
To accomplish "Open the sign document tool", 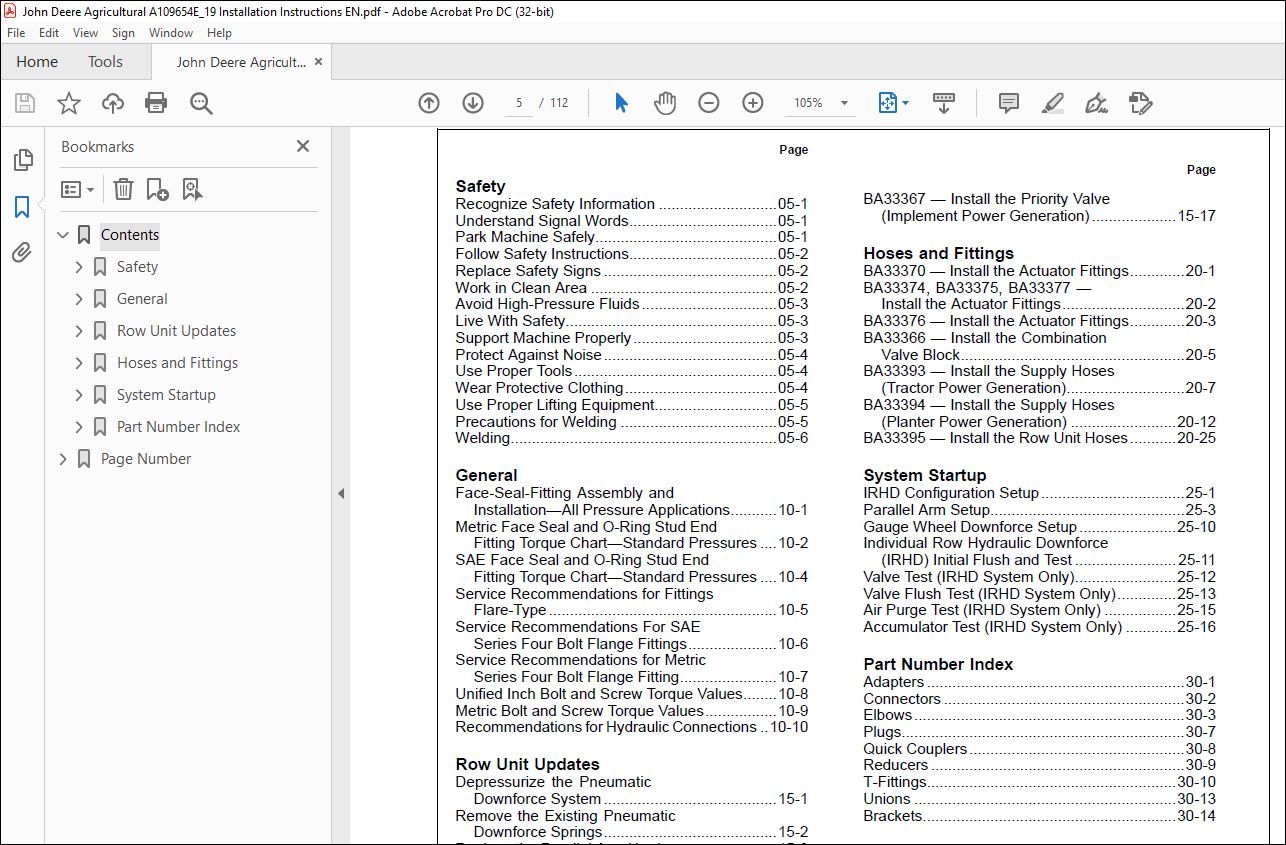I will point(1097,103).
